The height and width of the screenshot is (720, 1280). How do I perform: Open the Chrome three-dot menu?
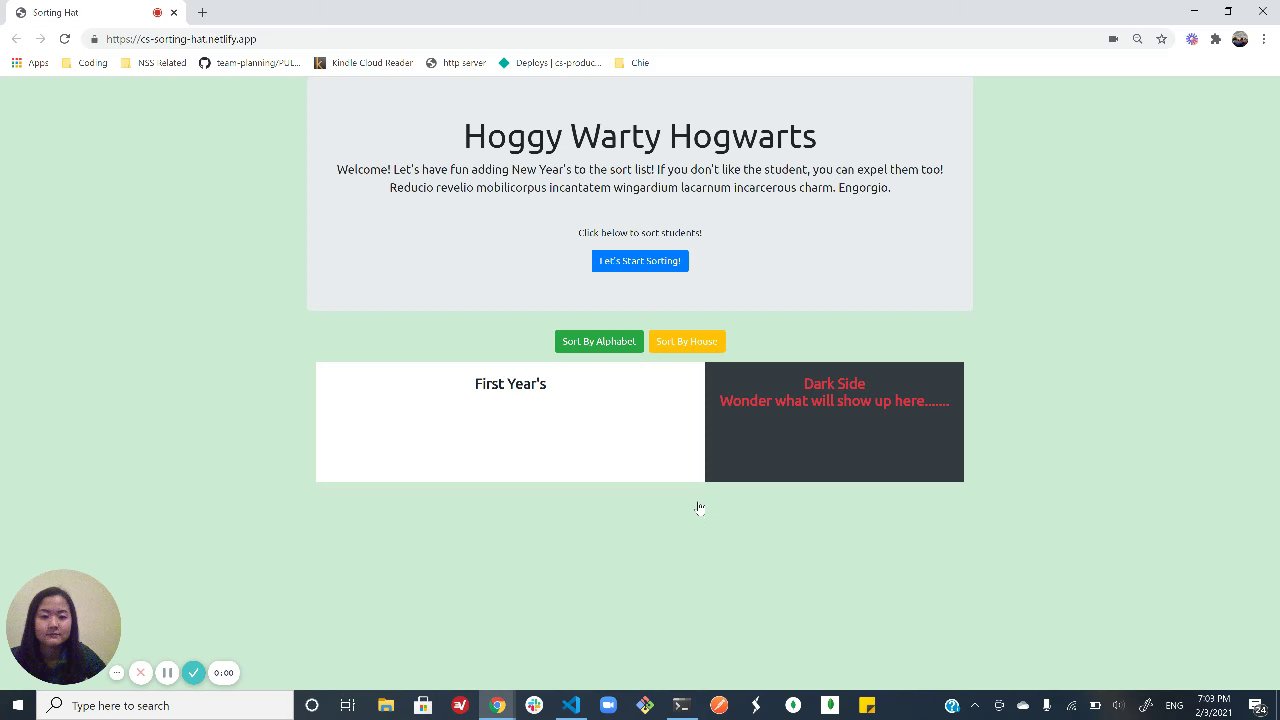[x=1264, y=39]
